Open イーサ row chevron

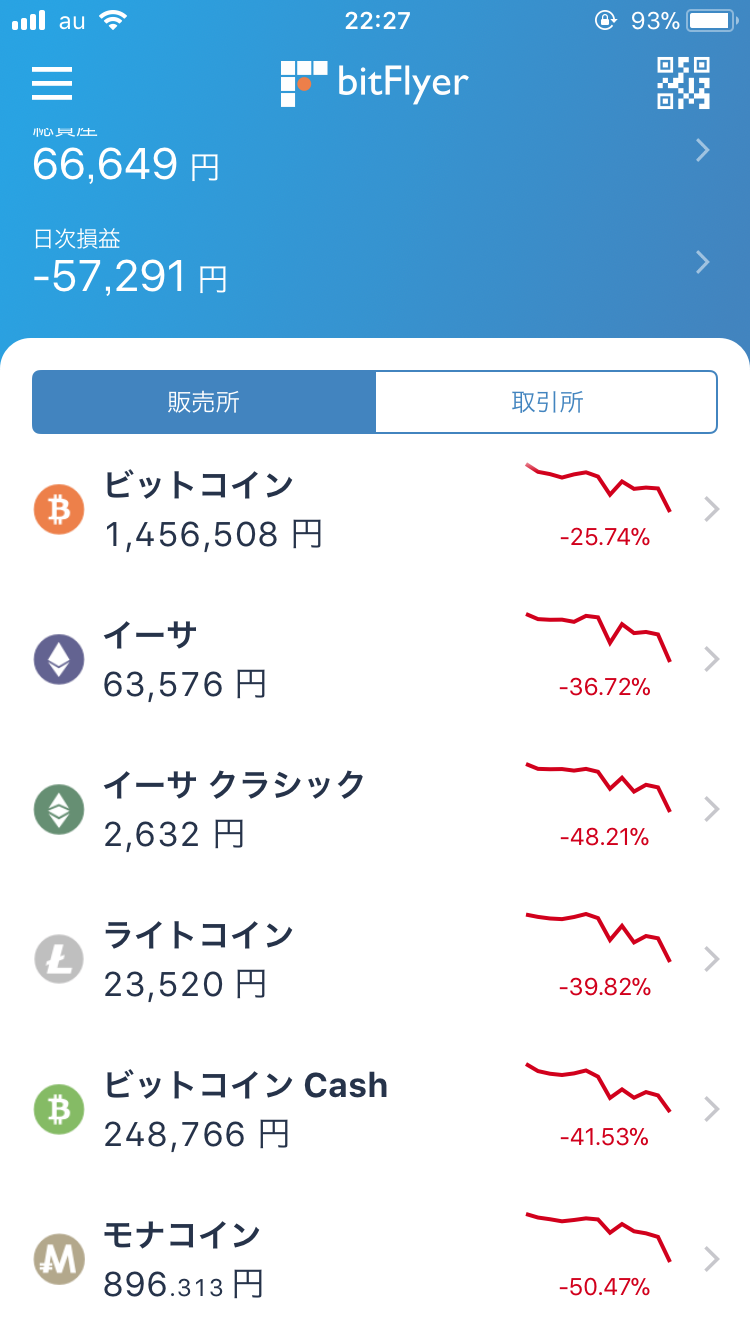coord(712,659)
